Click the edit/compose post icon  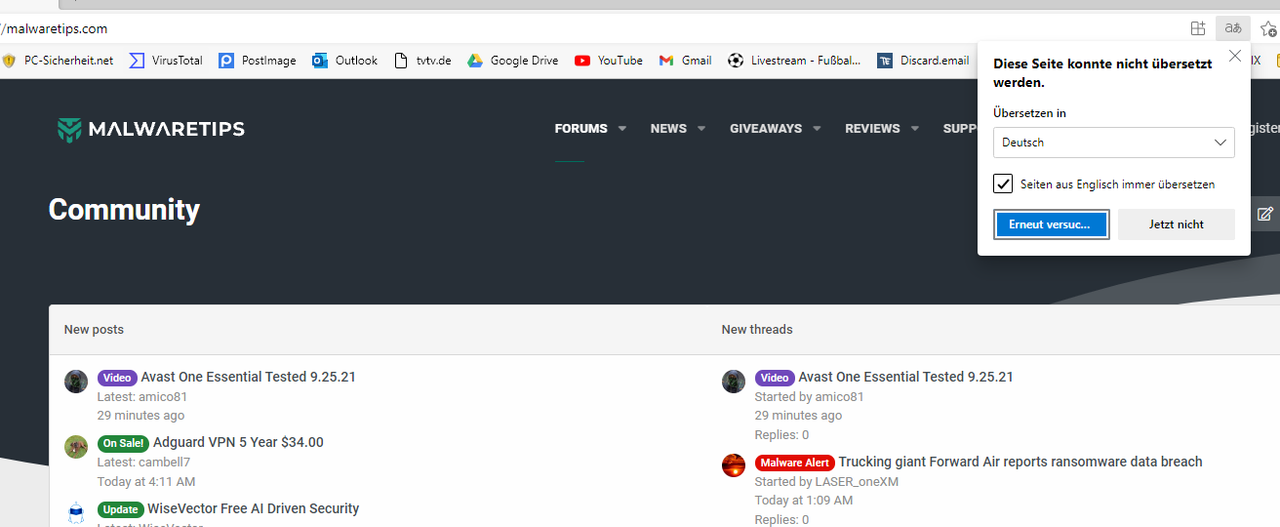pos(1265,213)
